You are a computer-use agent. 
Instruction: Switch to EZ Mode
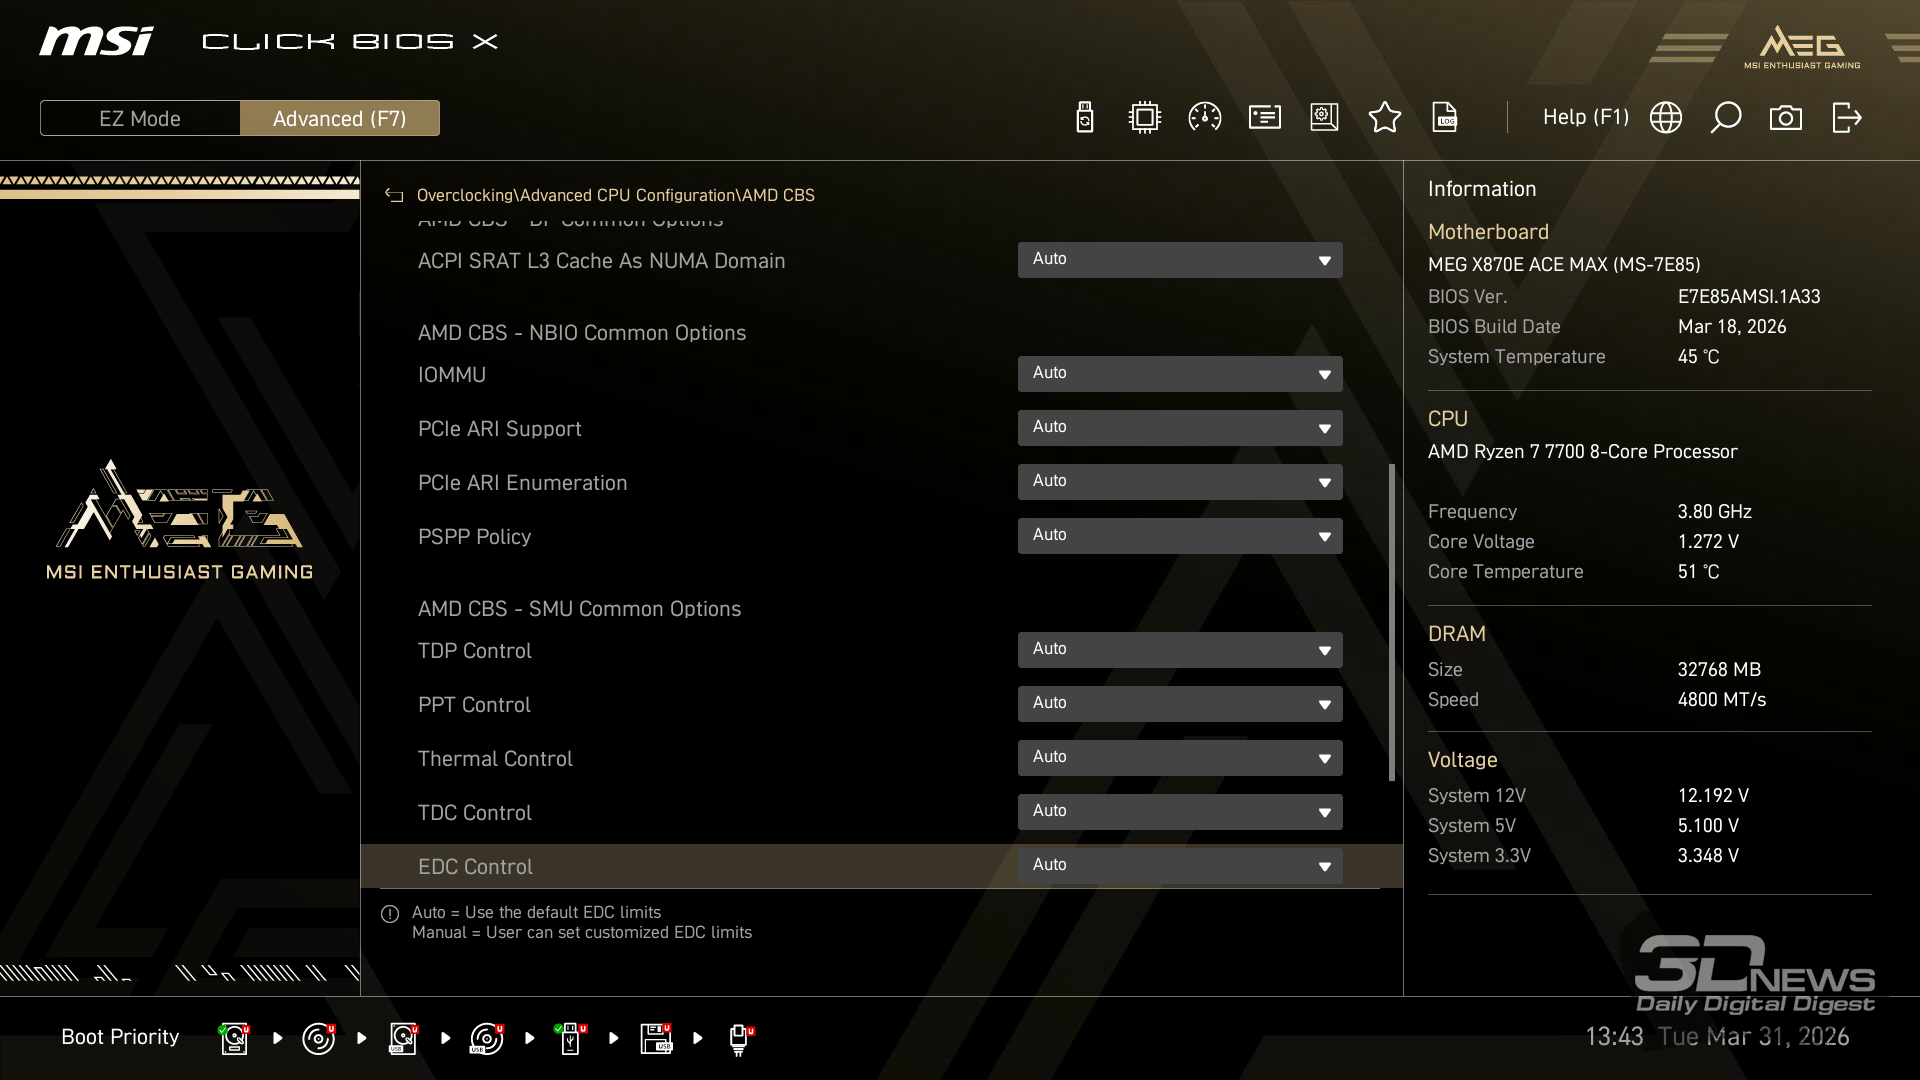coord(140,118)
